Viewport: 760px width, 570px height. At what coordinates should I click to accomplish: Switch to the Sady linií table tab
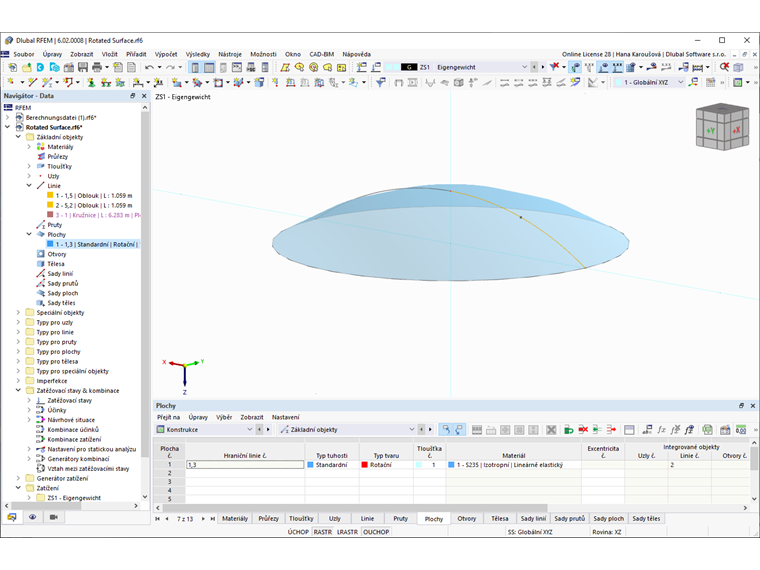pyautogui.click(x=533, y=519)
